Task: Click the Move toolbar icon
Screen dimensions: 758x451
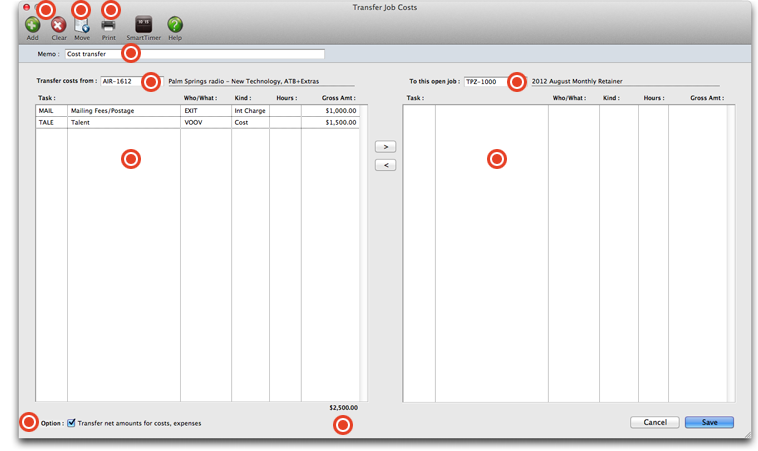Action: 82,25
